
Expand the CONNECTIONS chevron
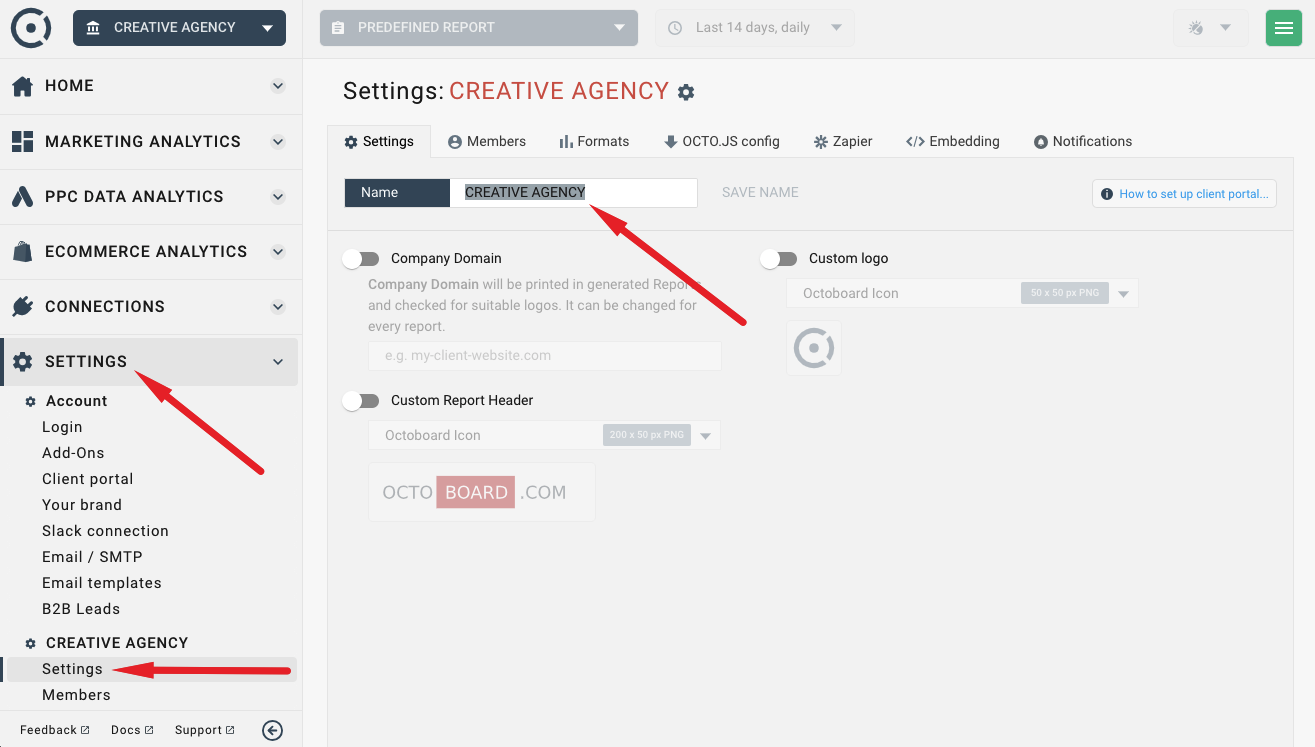pos(278,306)
